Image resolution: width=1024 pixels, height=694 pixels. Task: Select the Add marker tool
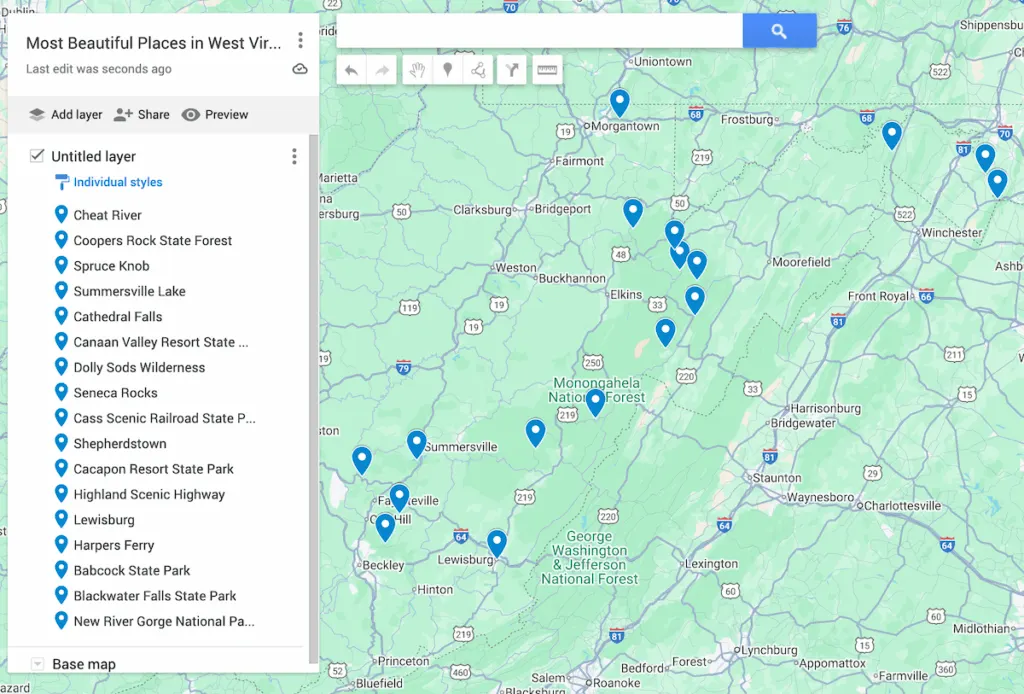(x=447, y=70)
